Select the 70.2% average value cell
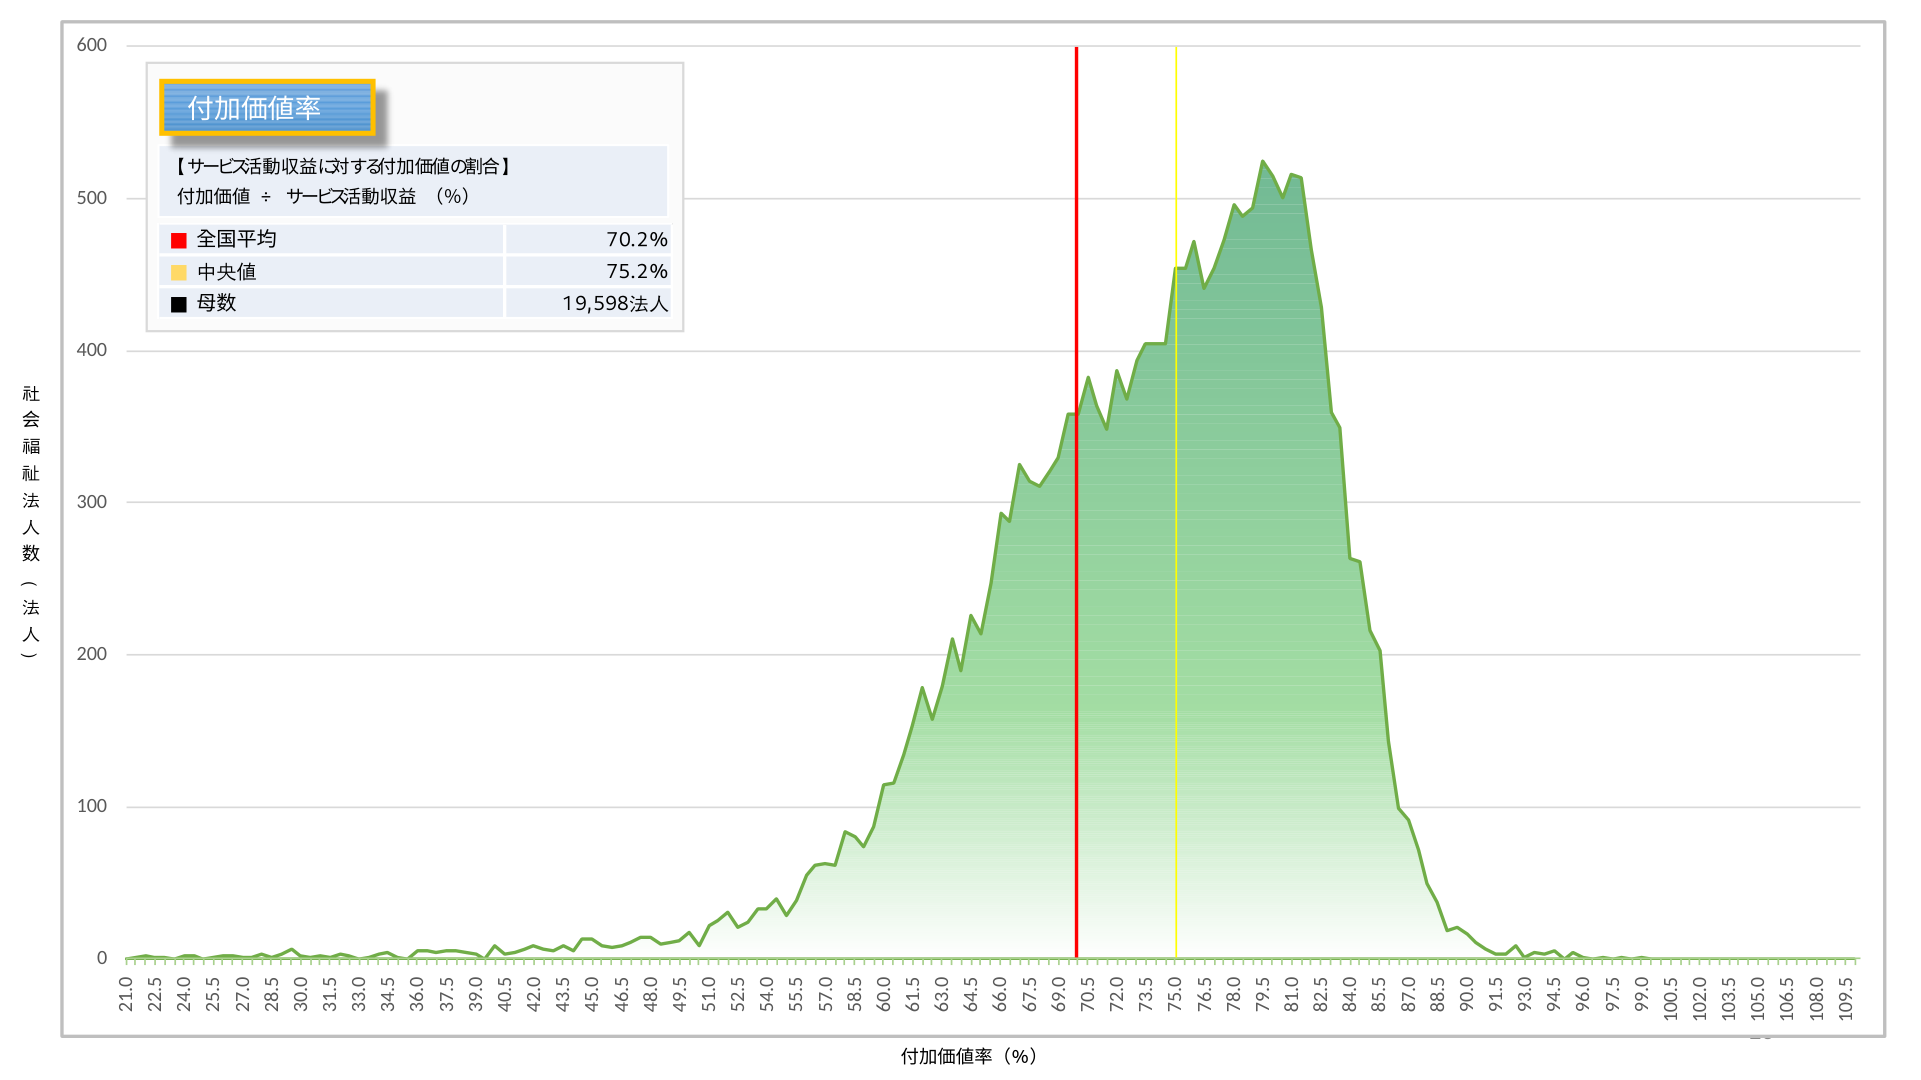The image size is (1921, 1080). [636, 239]
